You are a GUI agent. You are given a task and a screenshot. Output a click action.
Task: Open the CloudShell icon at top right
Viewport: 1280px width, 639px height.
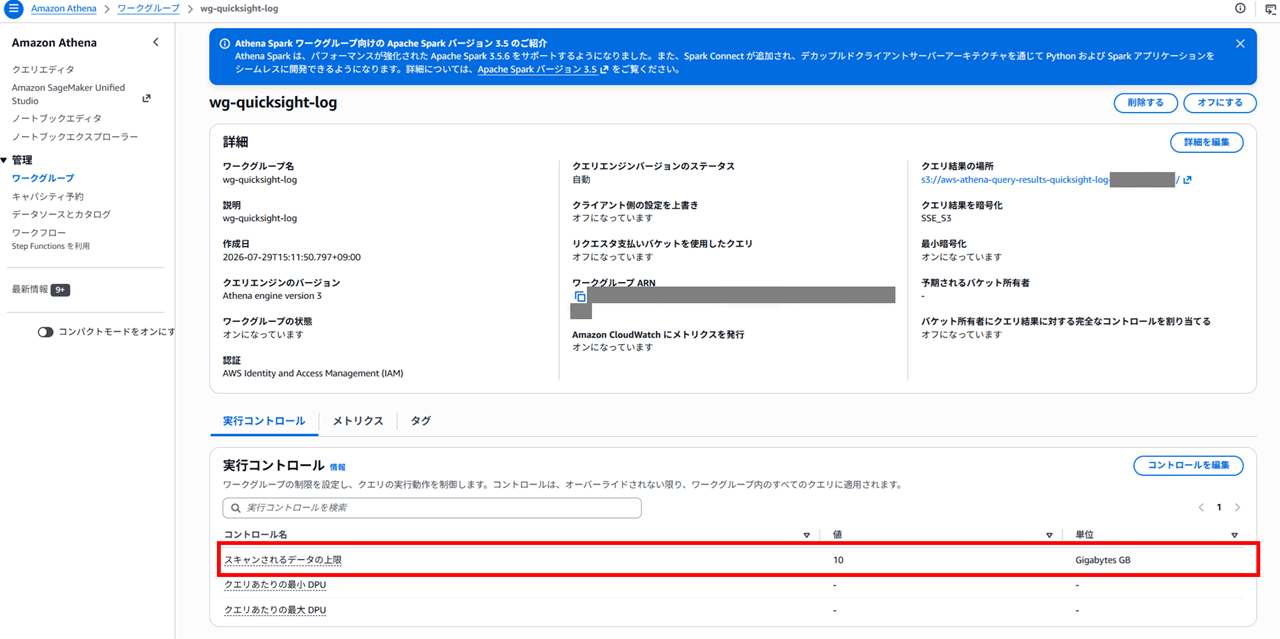[x=1271, y=8]
